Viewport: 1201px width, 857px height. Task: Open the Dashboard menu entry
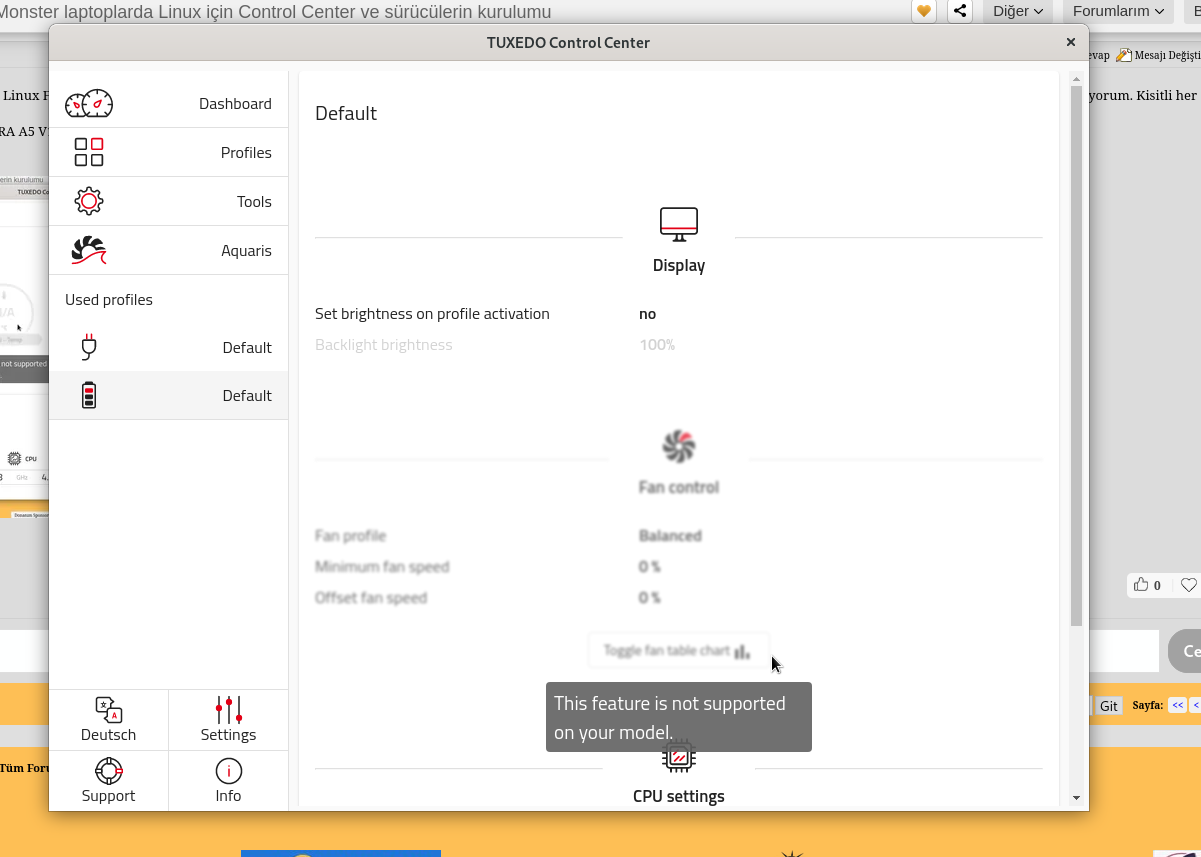[168, 103]
